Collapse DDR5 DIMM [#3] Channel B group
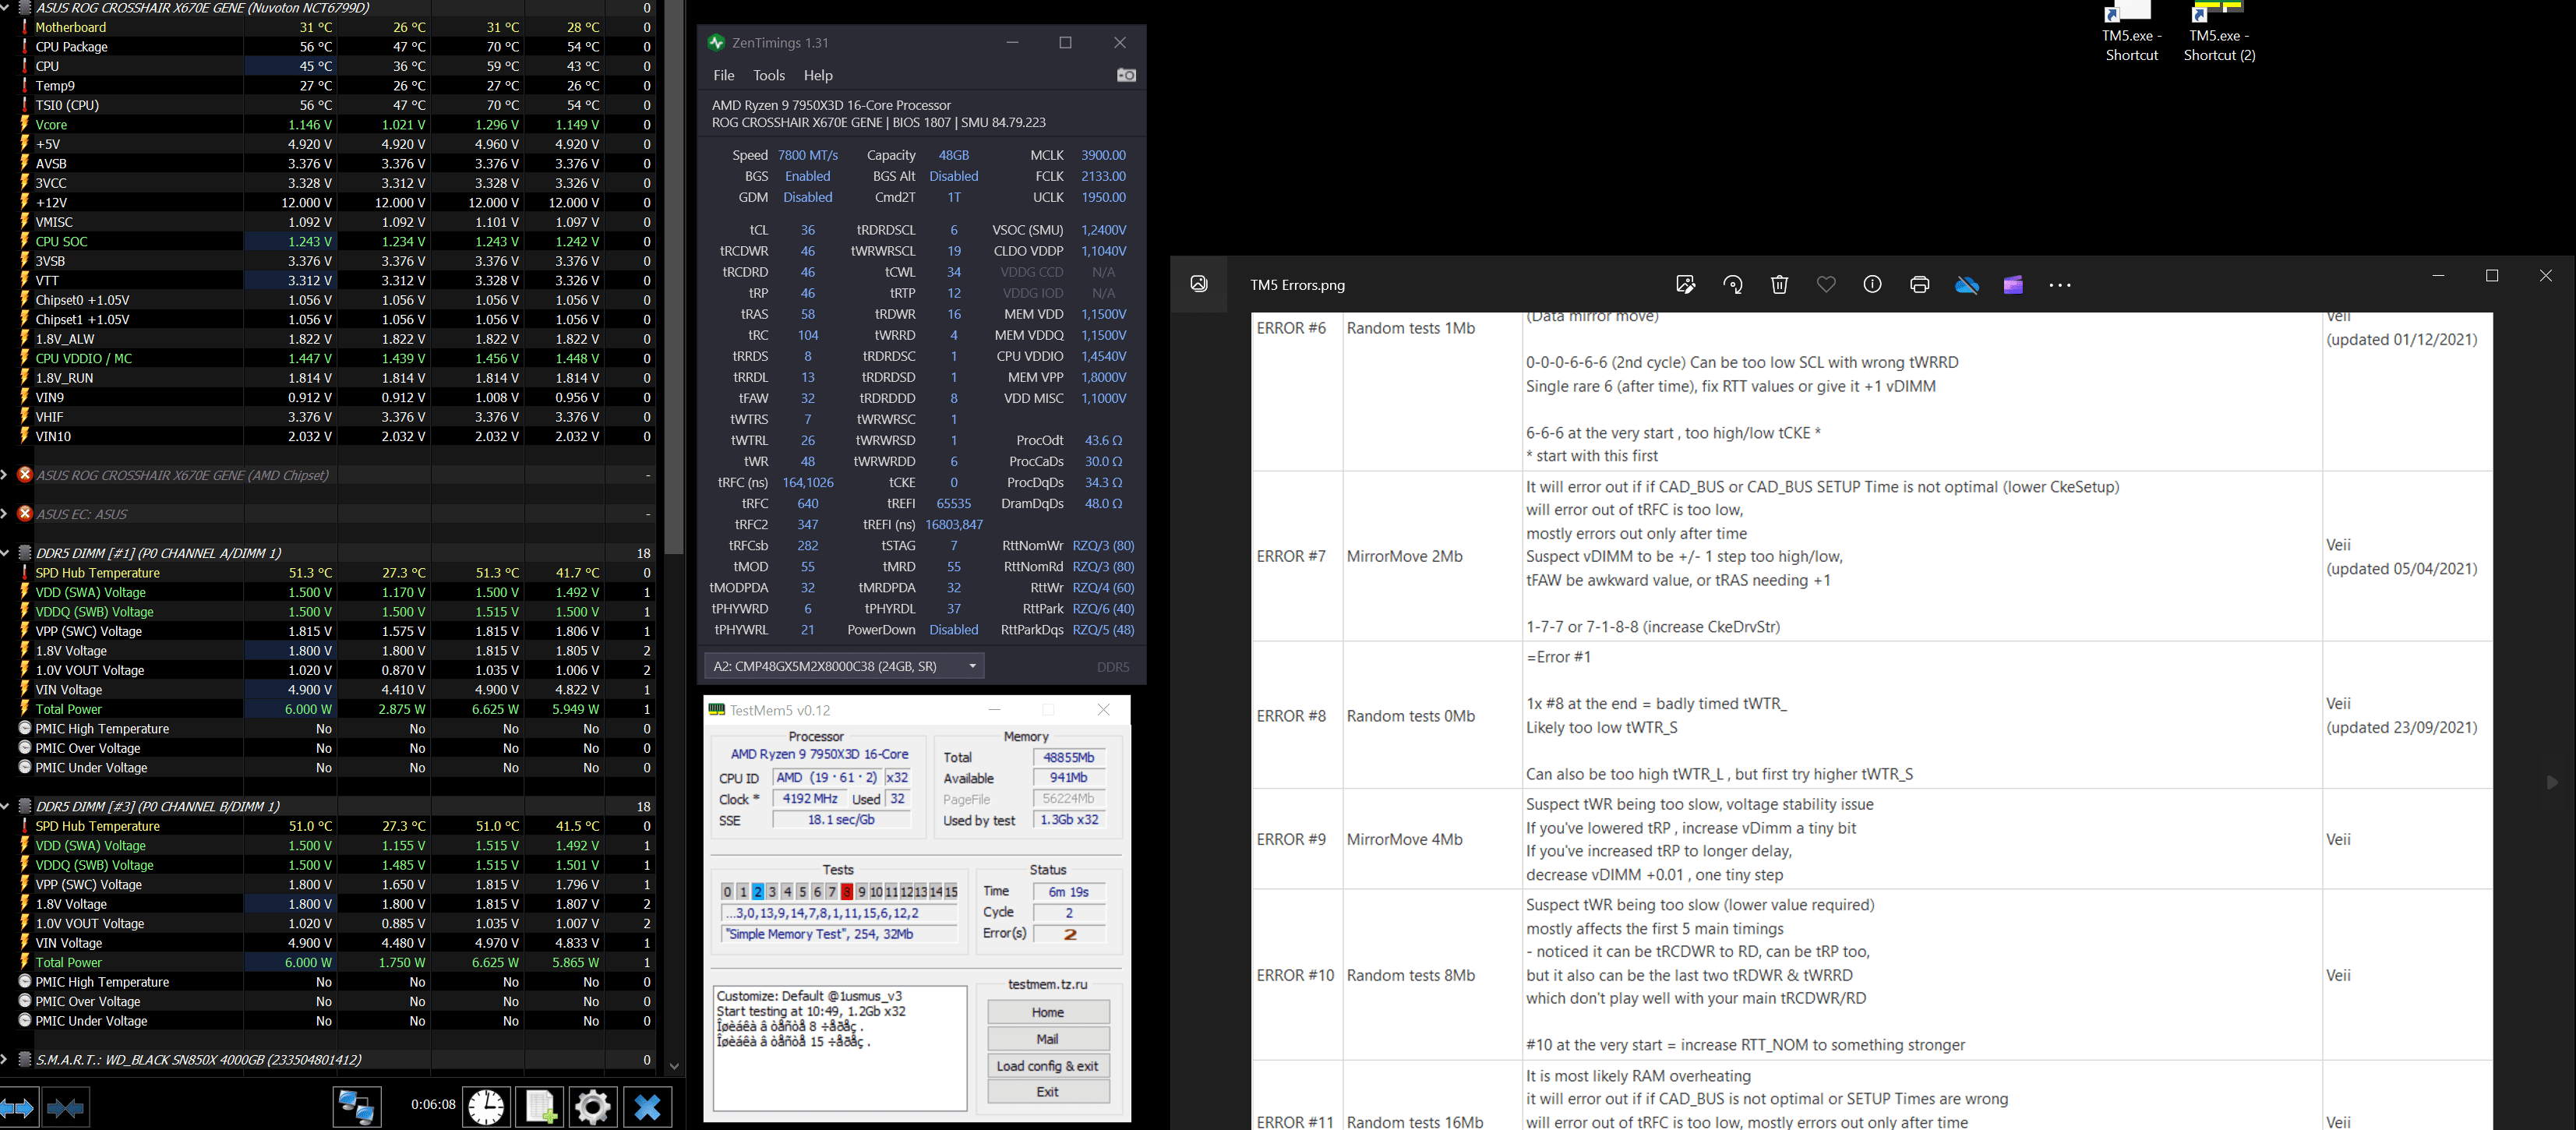Viewport: 2576px width, 1130px height. 6,806
